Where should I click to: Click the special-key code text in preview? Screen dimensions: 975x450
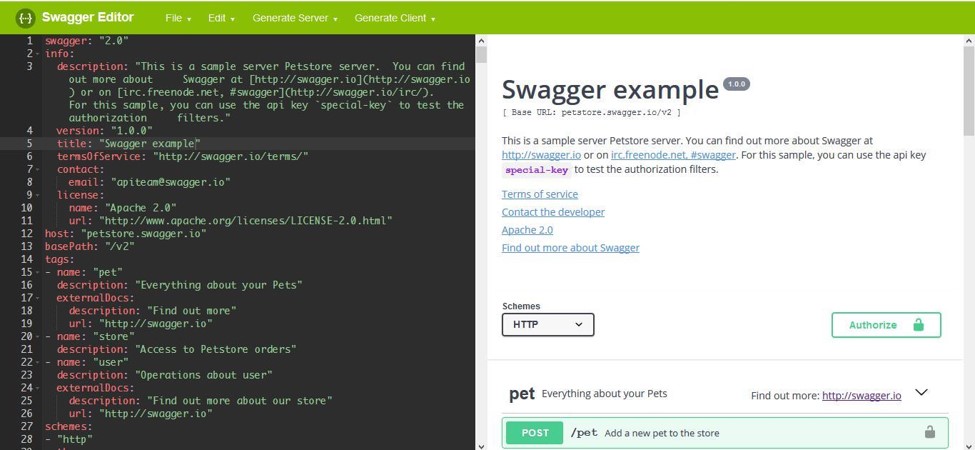tap(538, 170)
